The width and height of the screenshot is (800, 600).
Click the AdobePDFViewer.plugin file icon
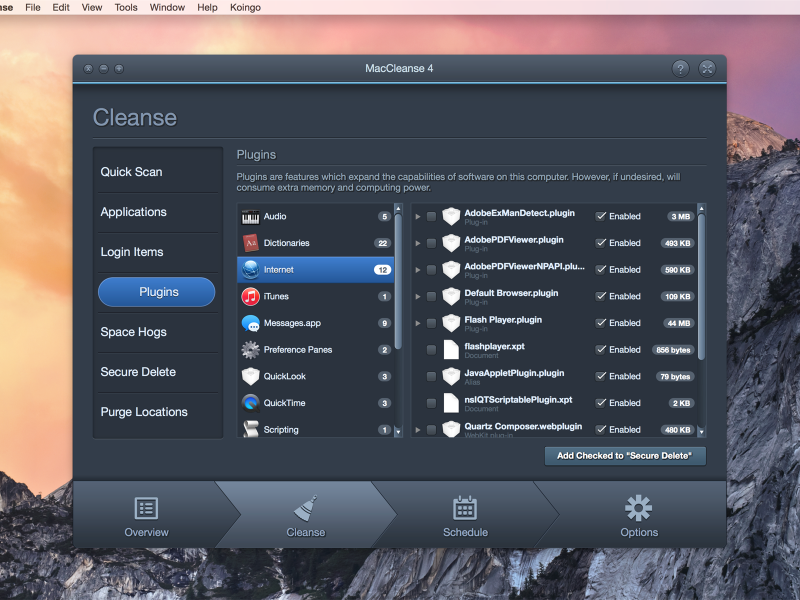click(x=451, y=243)
